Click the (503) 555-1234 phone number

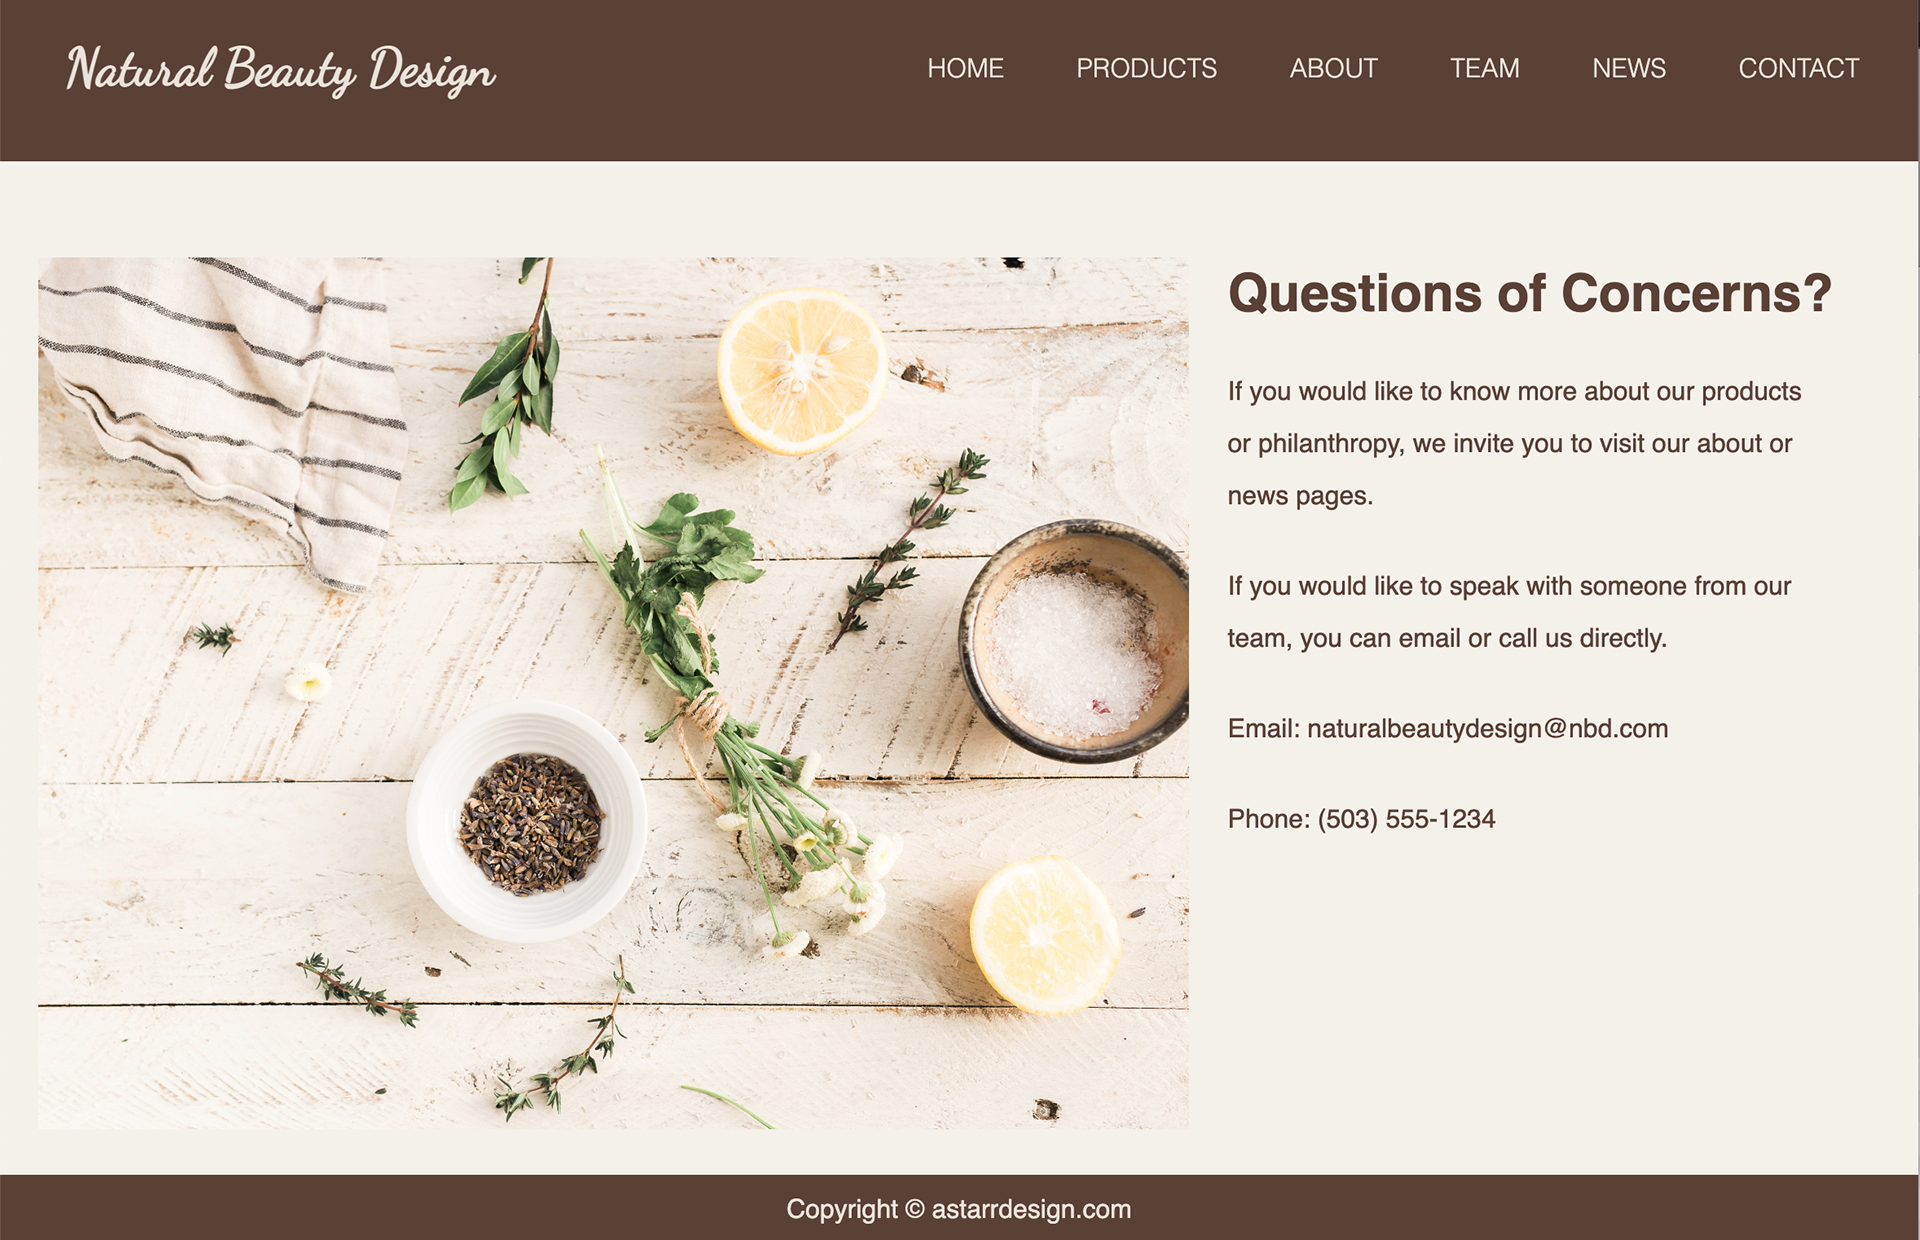(x=1406, y=819)
